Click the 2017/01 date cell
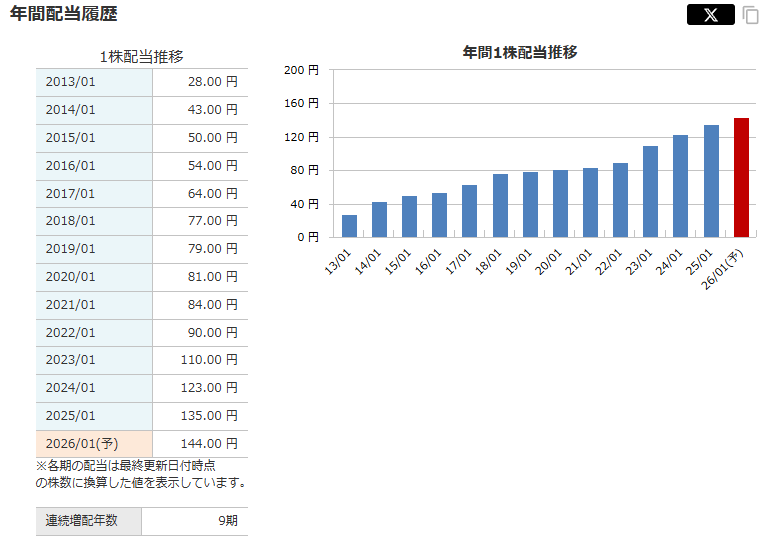Image resolution: width=769 pixels, height=540 pixels. (x=94, y=193)
